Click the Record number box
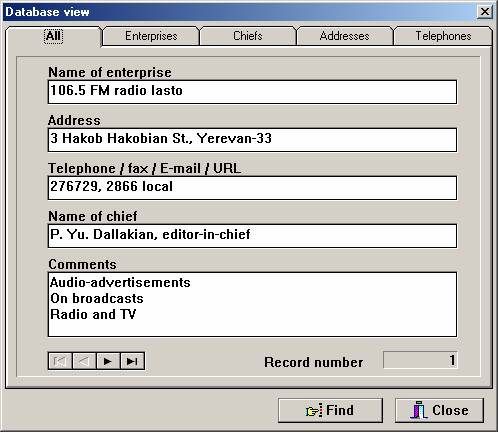Viewport: 498px width, 432px height. click(x=421, y=360)
